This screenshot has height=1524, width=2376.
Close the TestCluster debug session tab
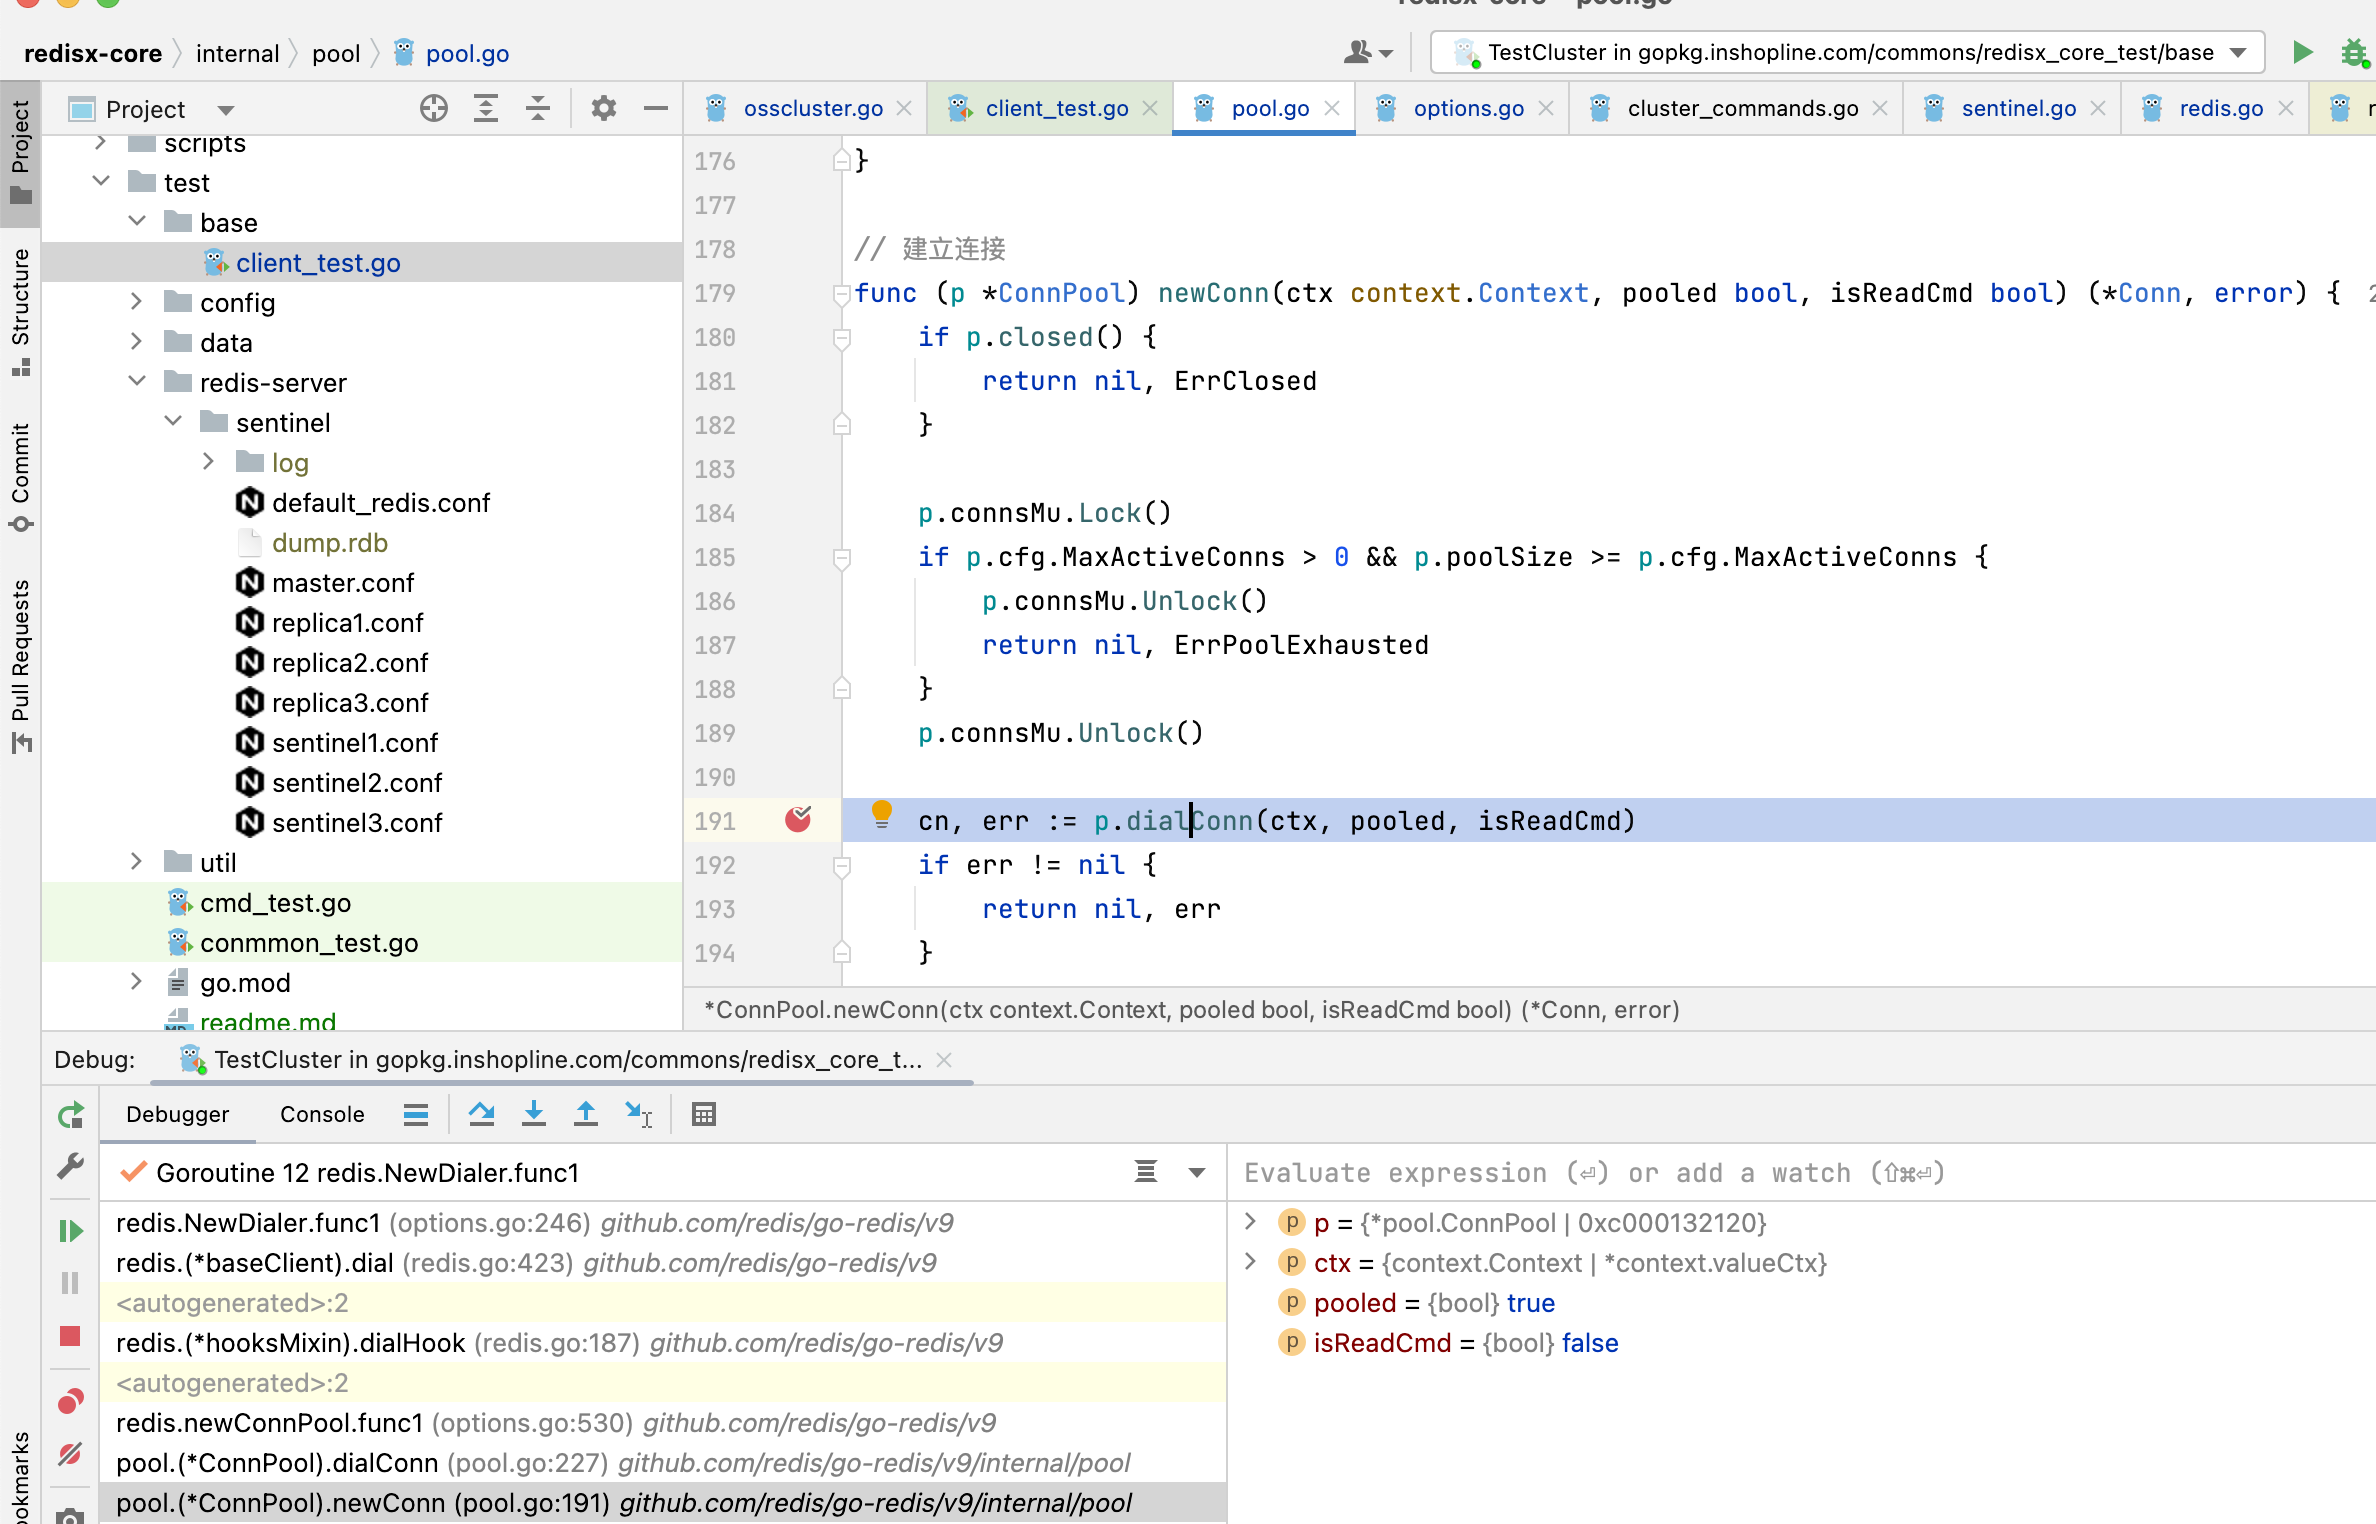[944, 1059]
